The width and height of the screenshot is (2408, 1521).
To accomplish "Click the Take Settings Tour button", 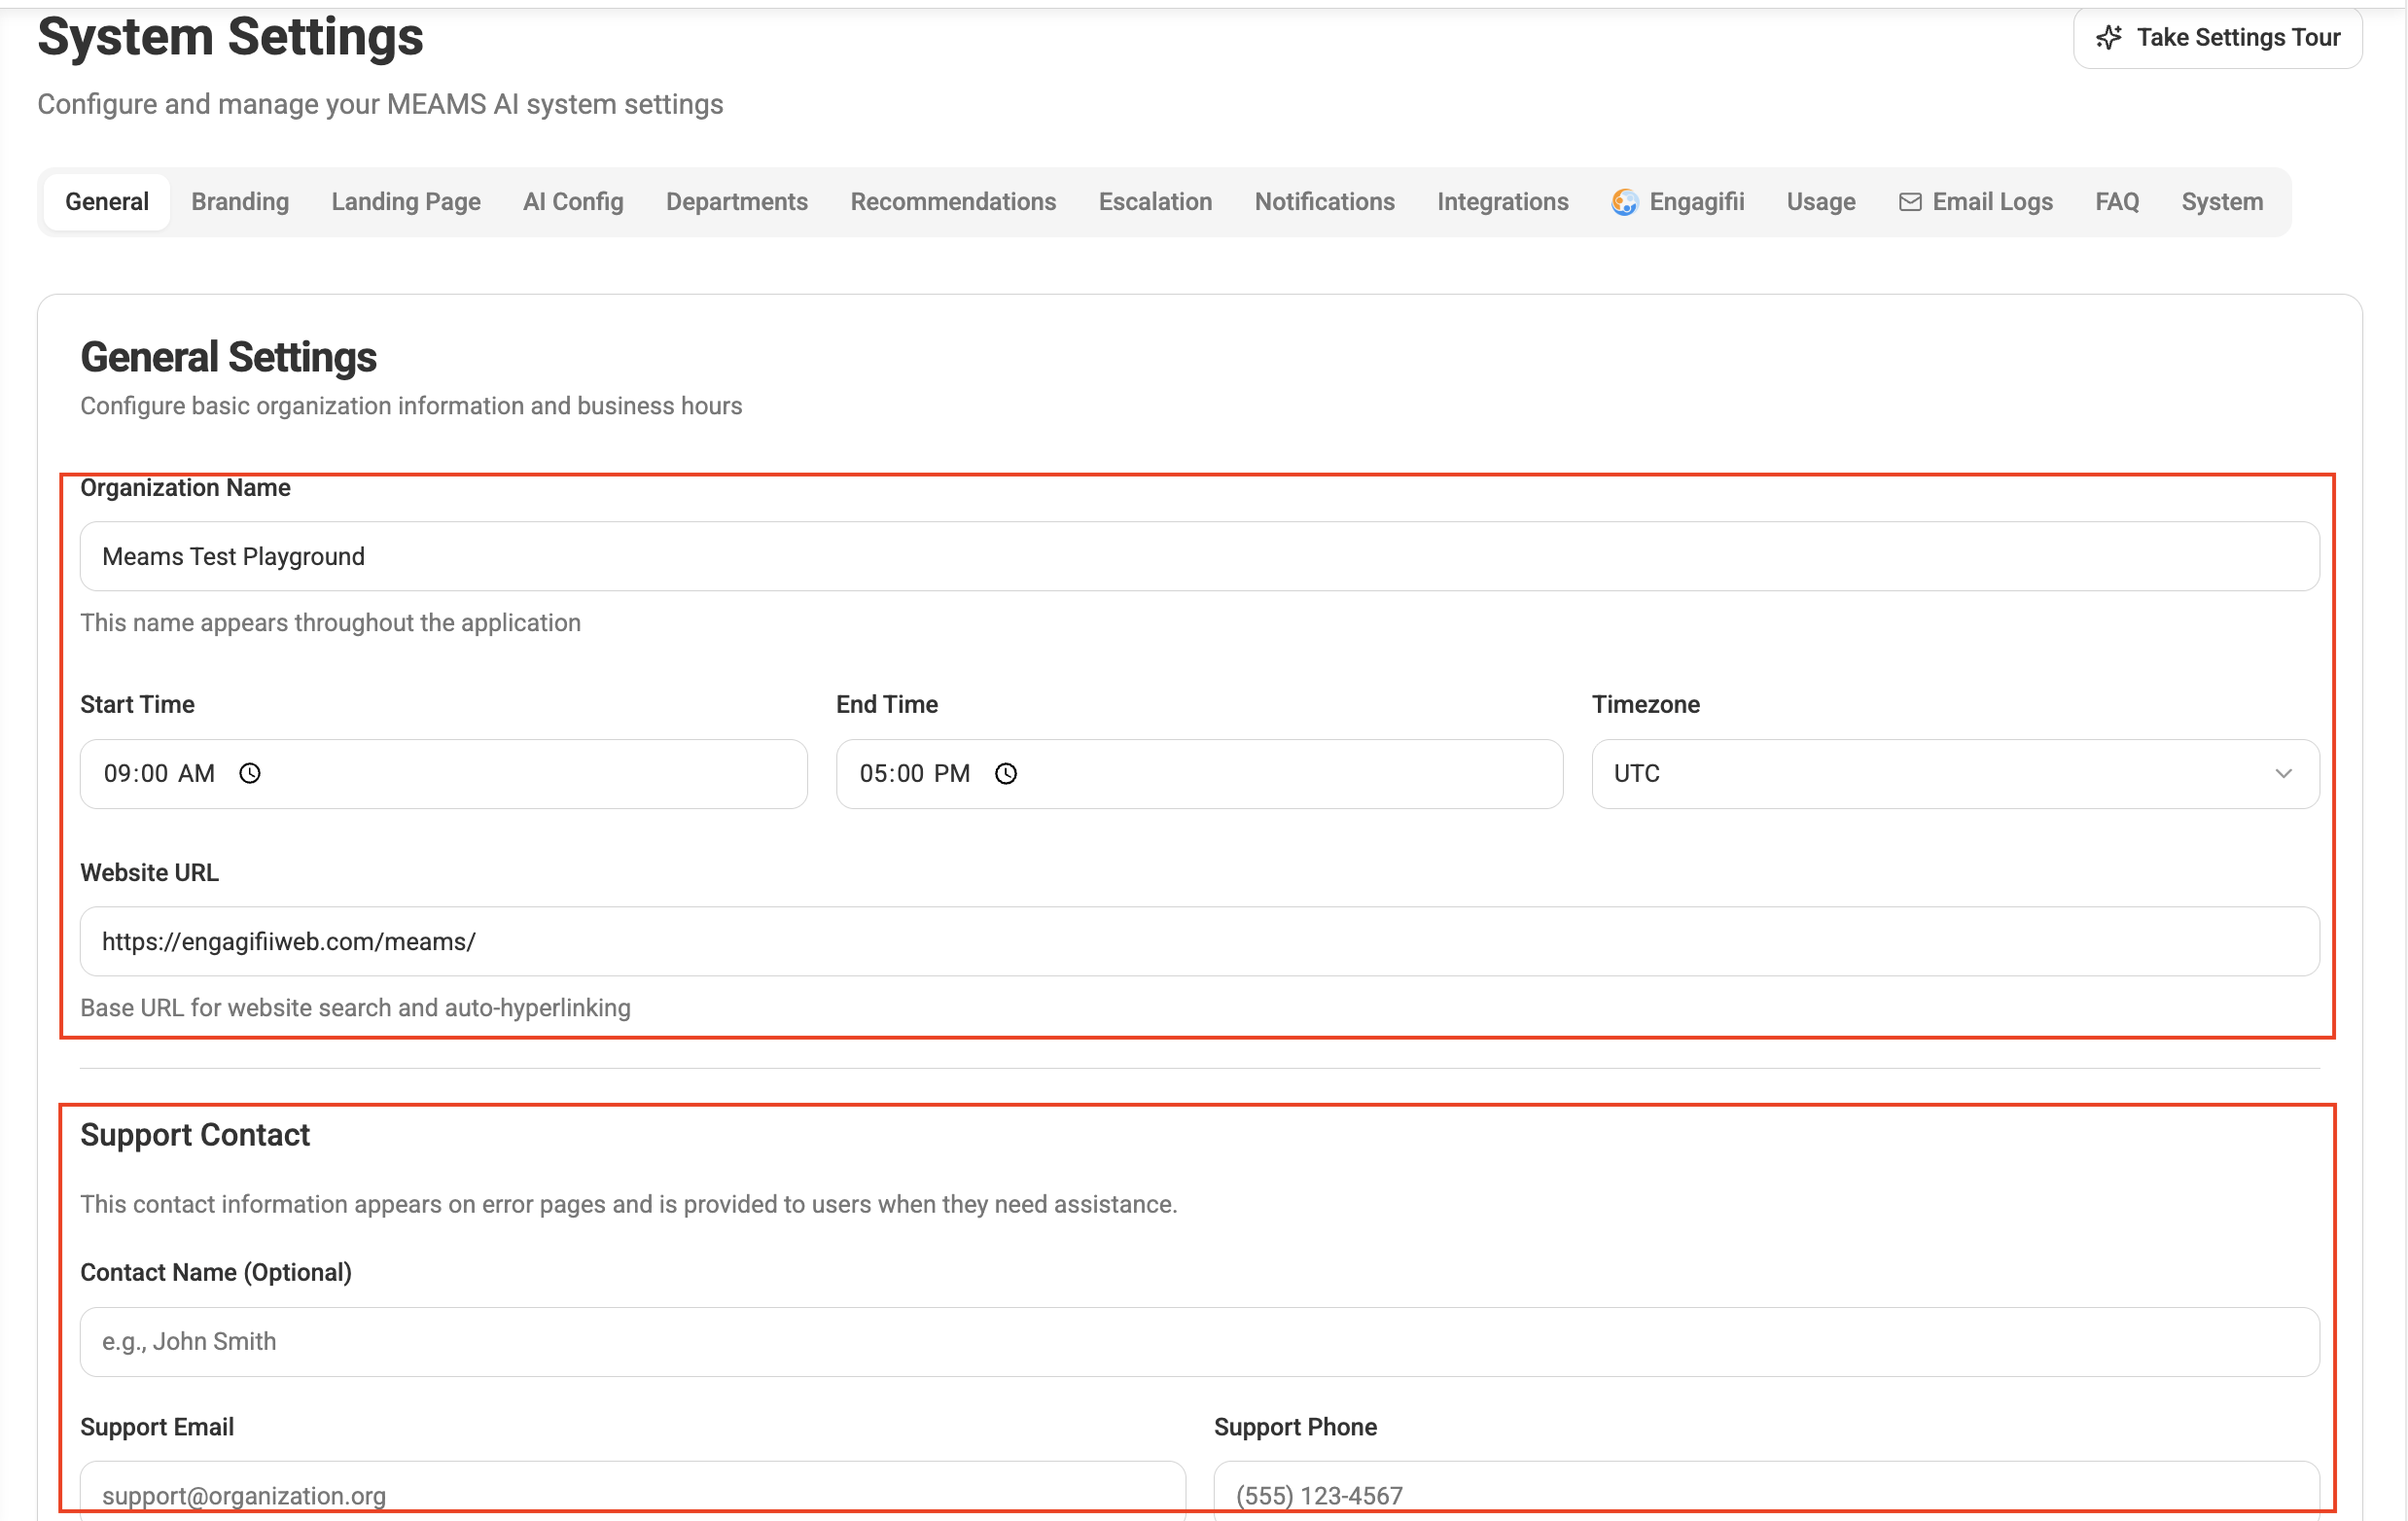I will (x=2218, y=38).
